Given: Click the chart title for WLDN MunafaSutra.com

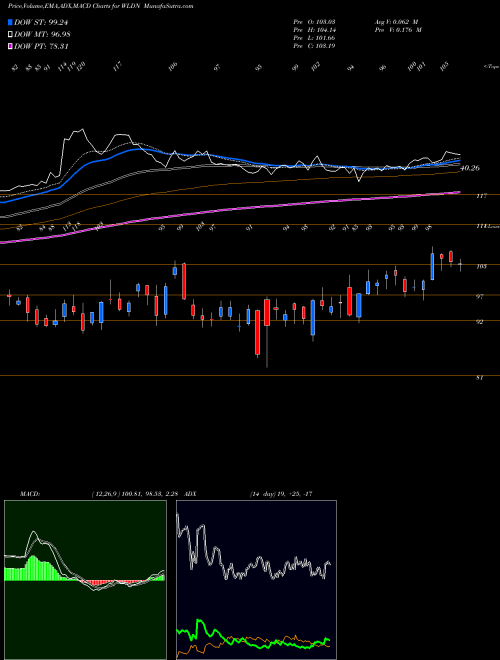Looking at the screenshot, I should tap(101, 6).
